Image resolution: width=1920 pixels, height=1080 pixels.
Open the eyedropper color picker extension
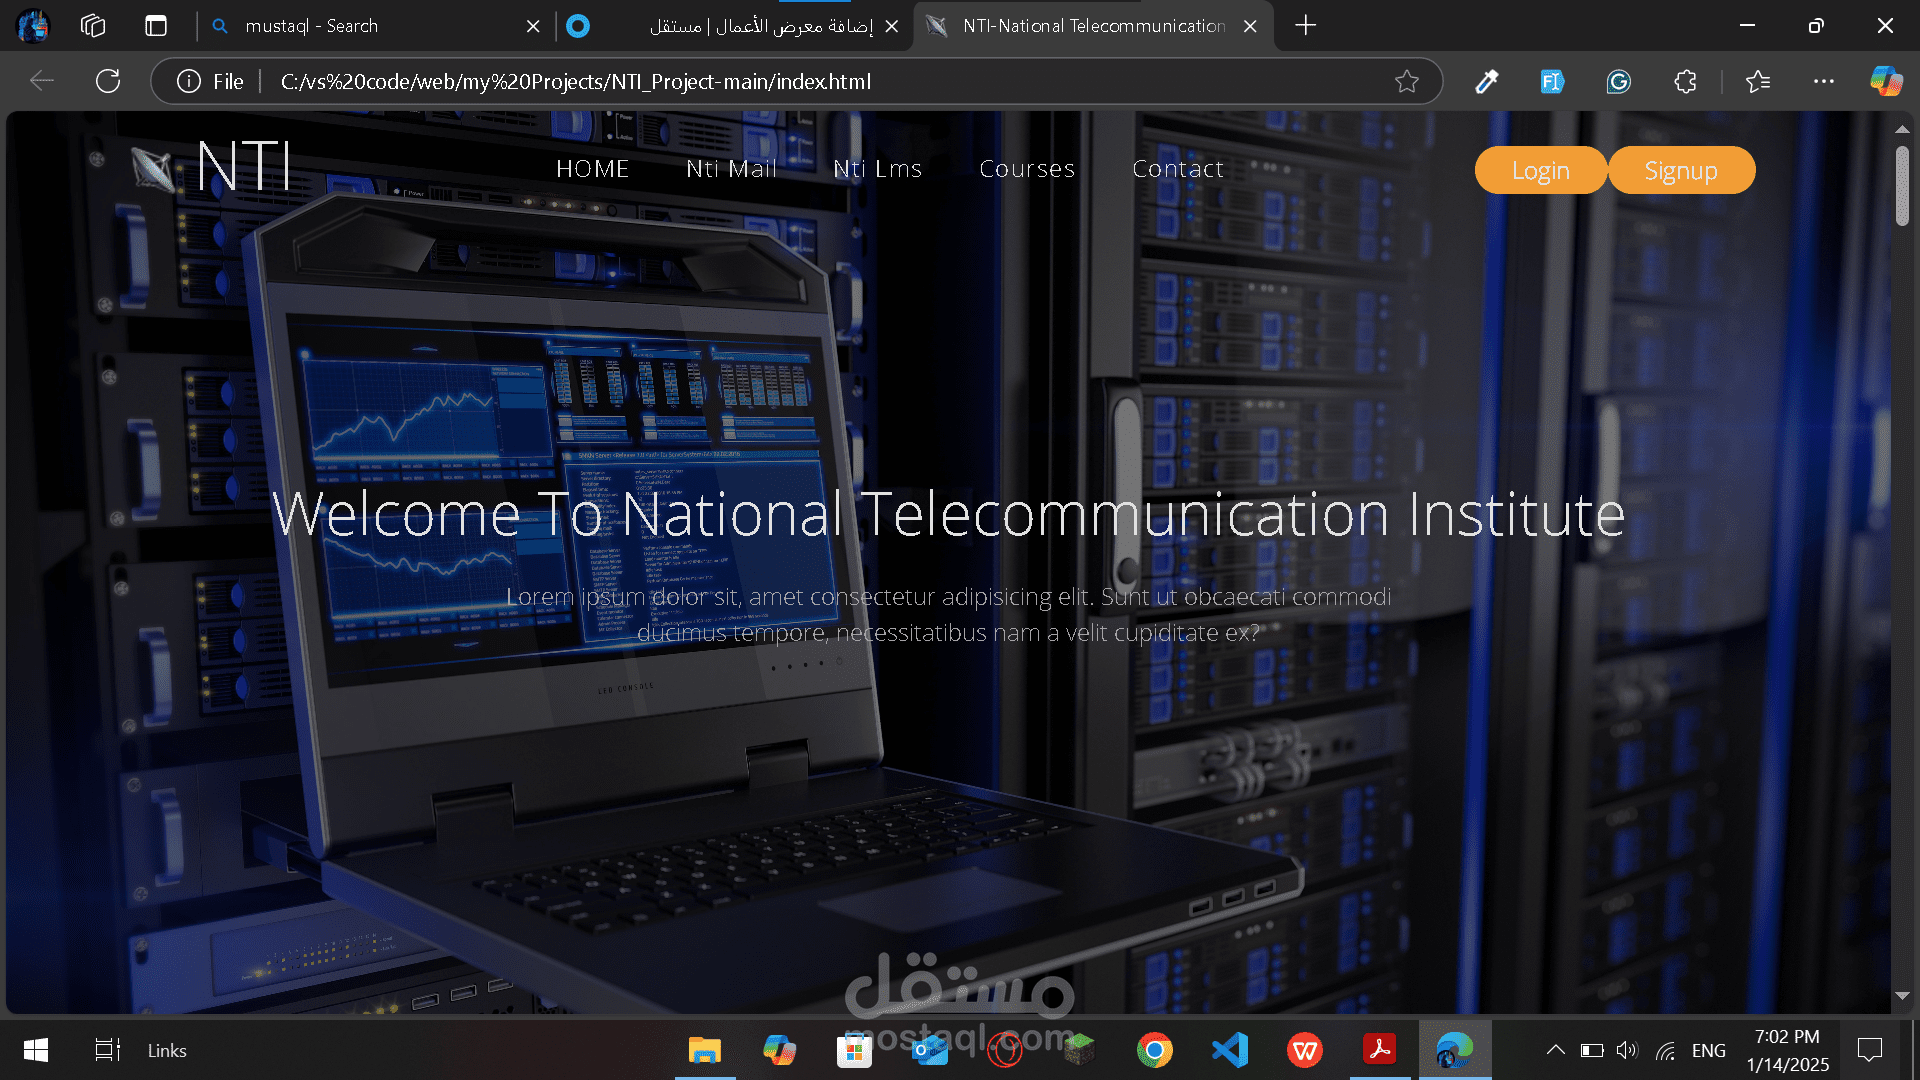pos(1487,81)
